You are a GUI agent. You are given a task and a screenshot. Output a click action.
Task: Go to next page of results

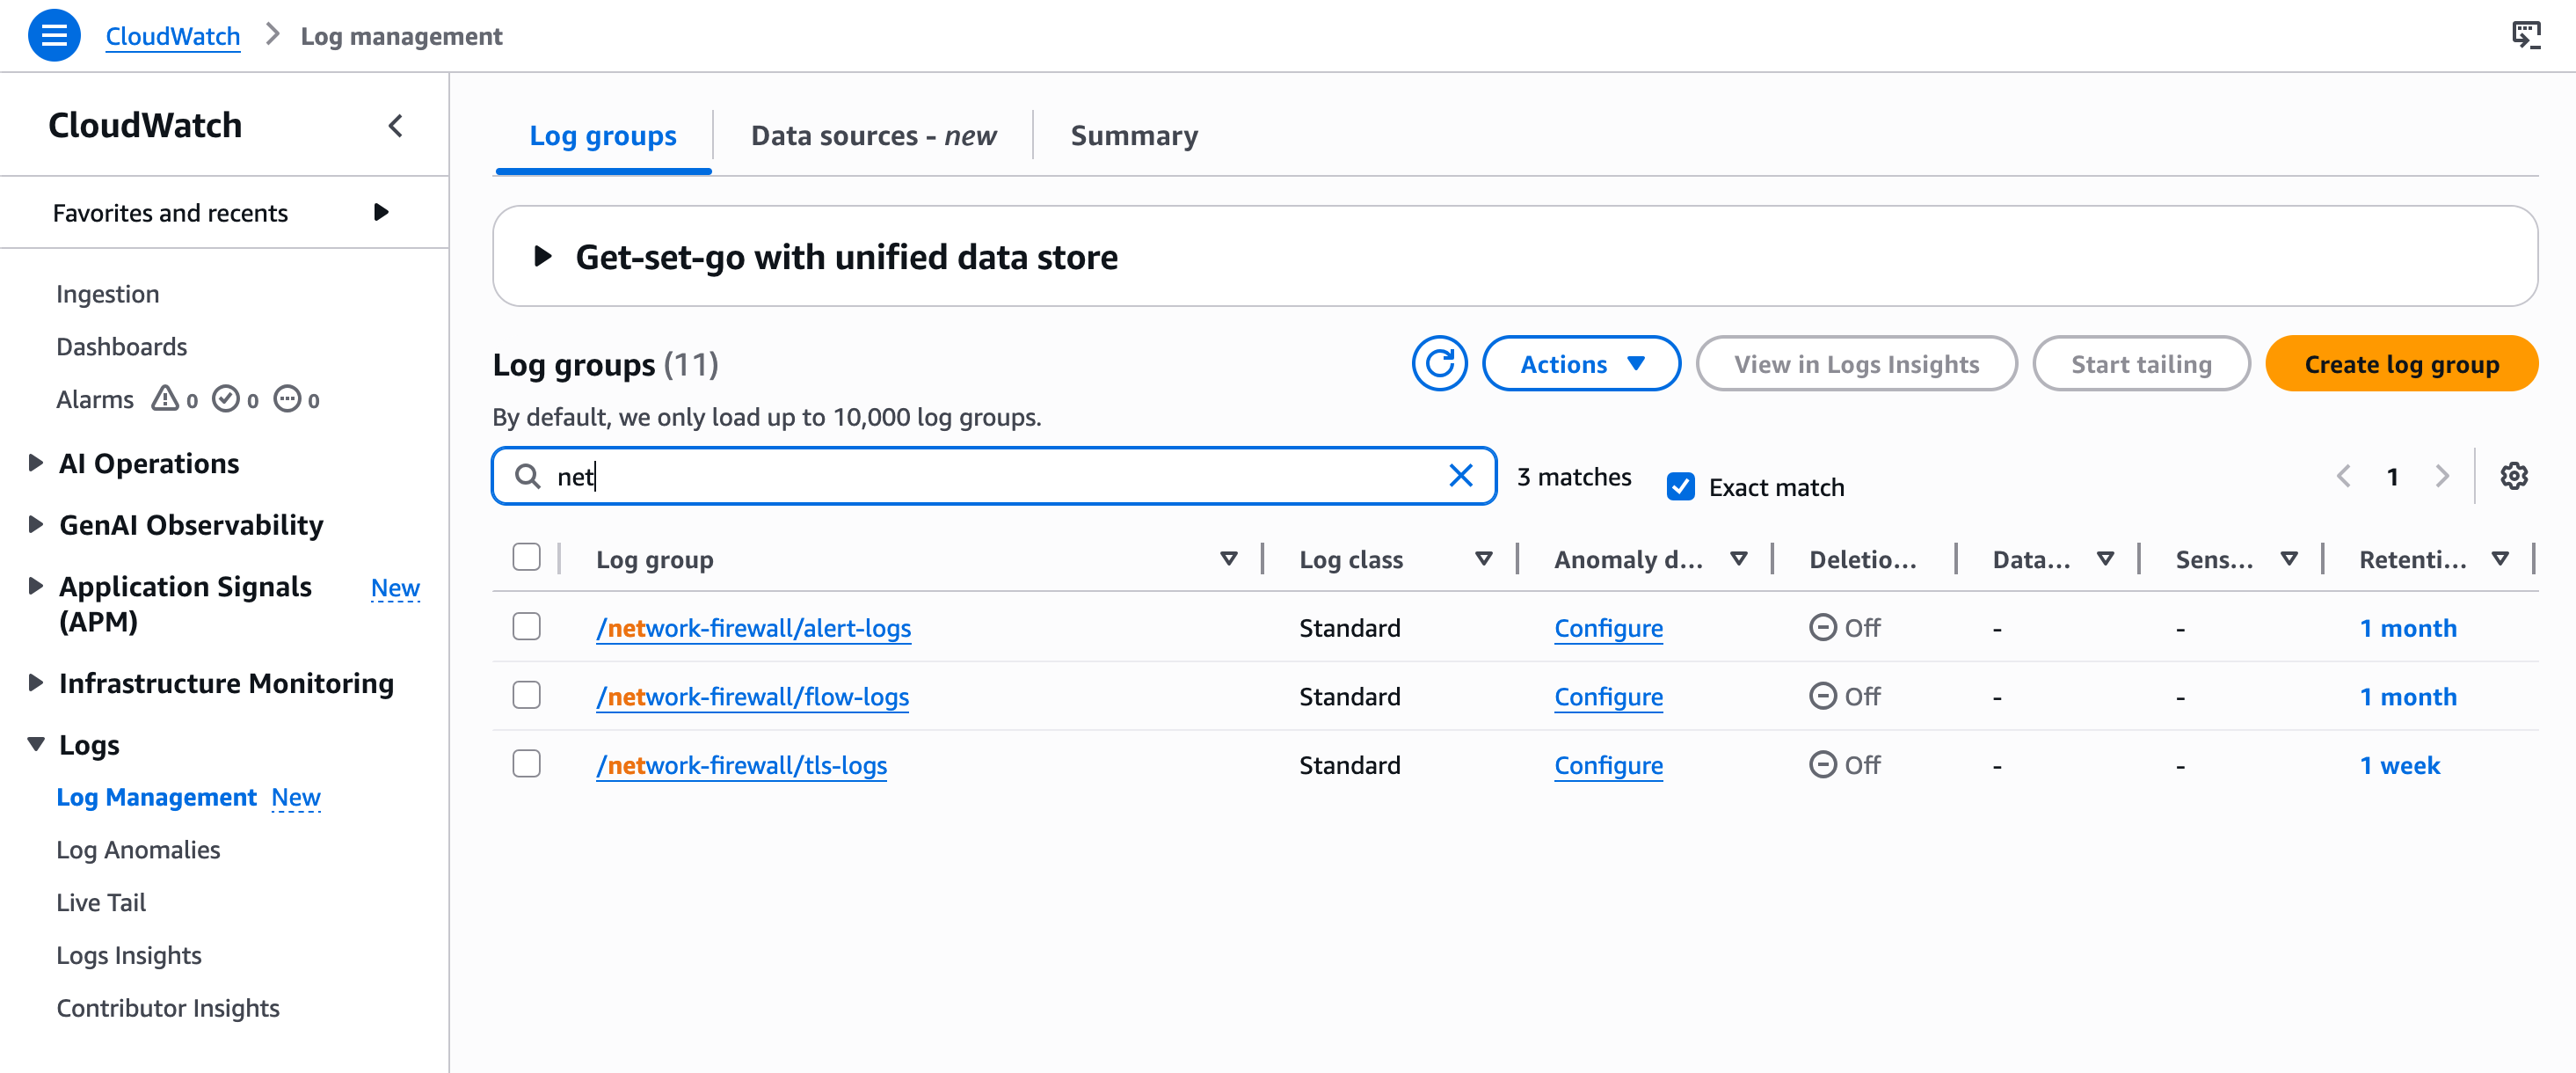coord(2441,476)
